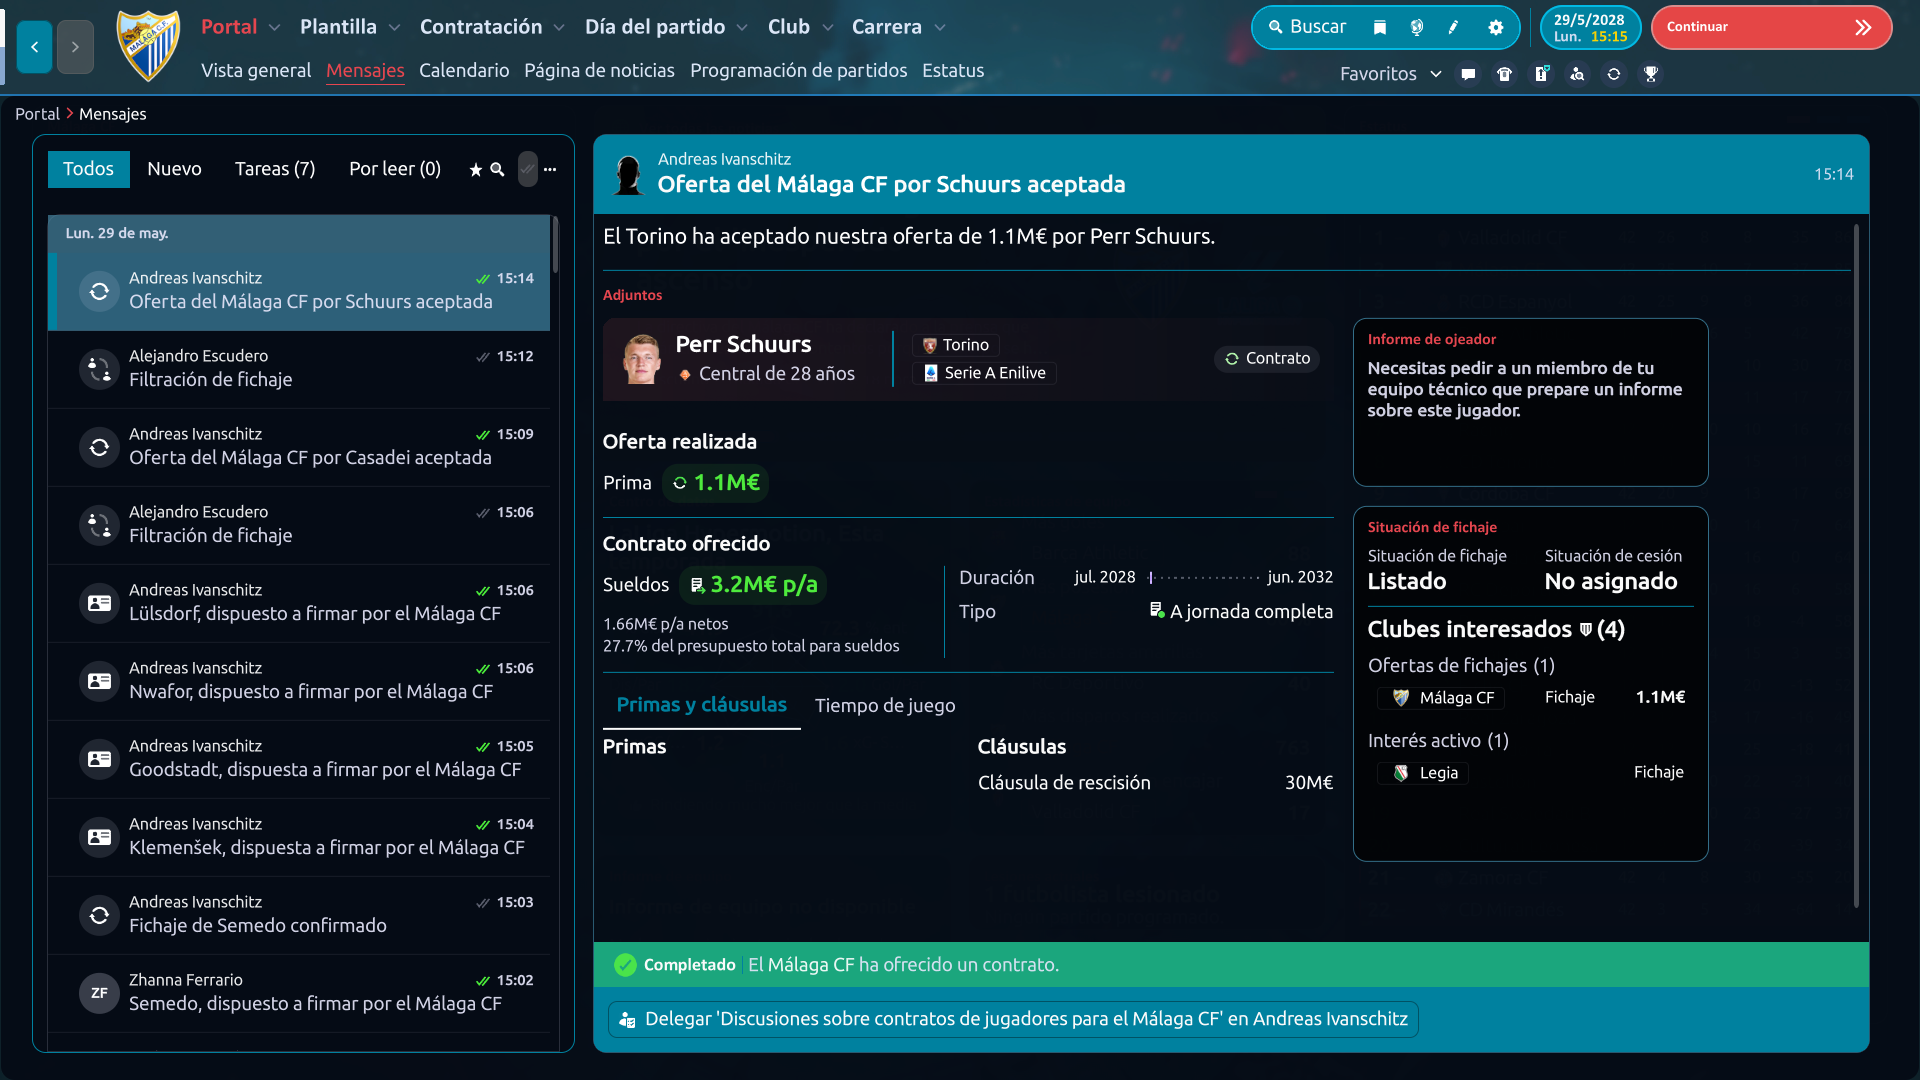Image resolution: width=1920 pixels, height=1080 pixels.
Task: Toggle read check on Fichaje de Semedo confirmado
Action: (x=483, y=903)
